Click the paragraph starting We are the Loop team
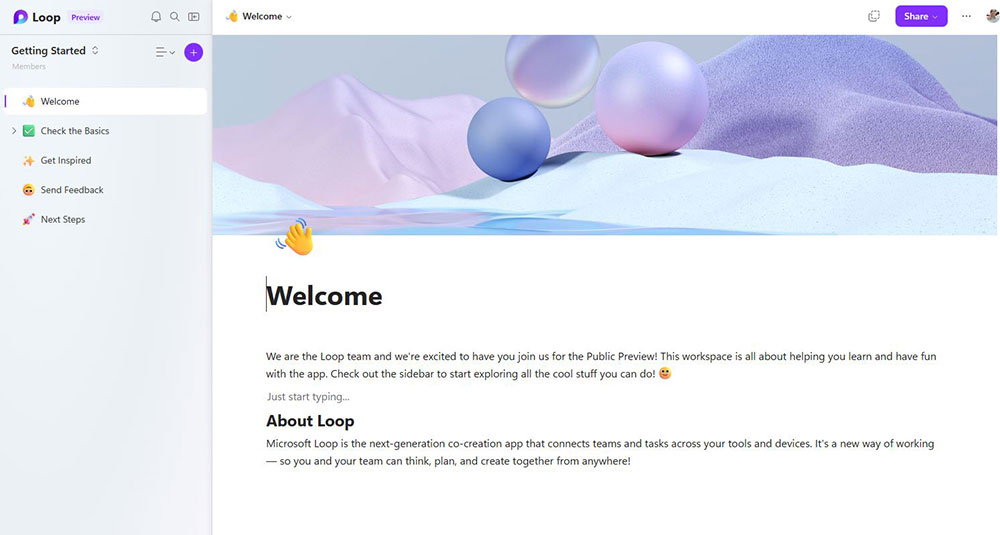 tap(601, 365)
